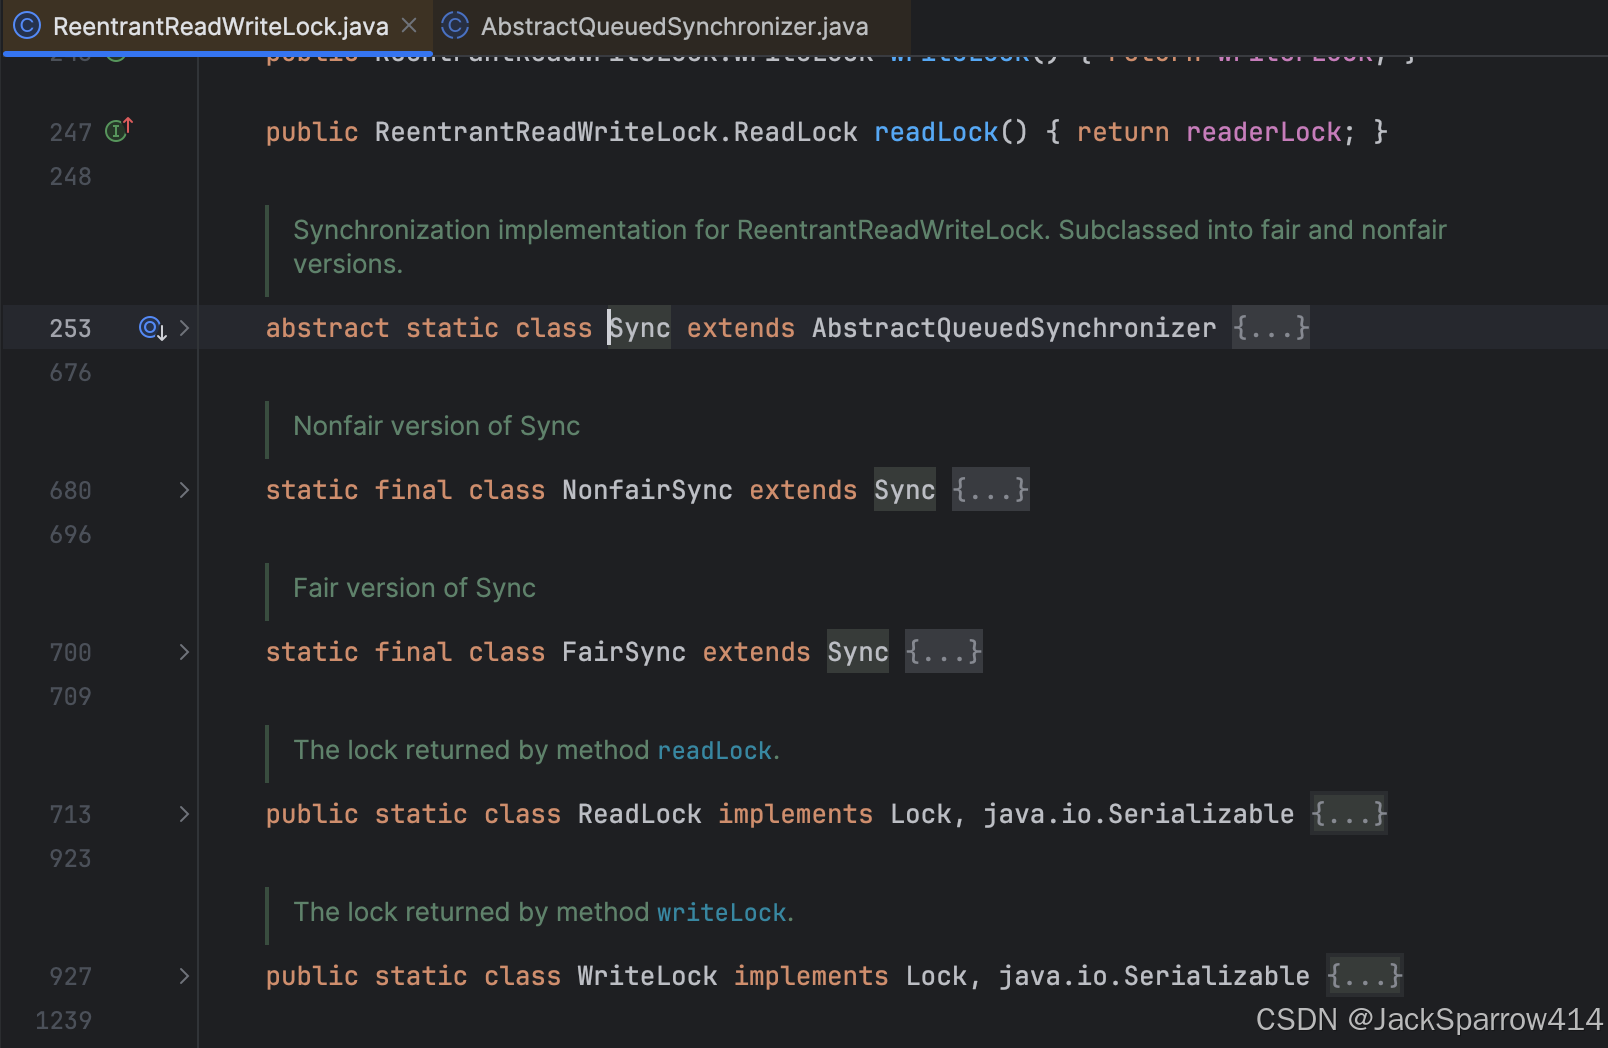Expand the ReadLock class fold arrow
This screenshot has width=1608, height=1048.
[184, 814]
